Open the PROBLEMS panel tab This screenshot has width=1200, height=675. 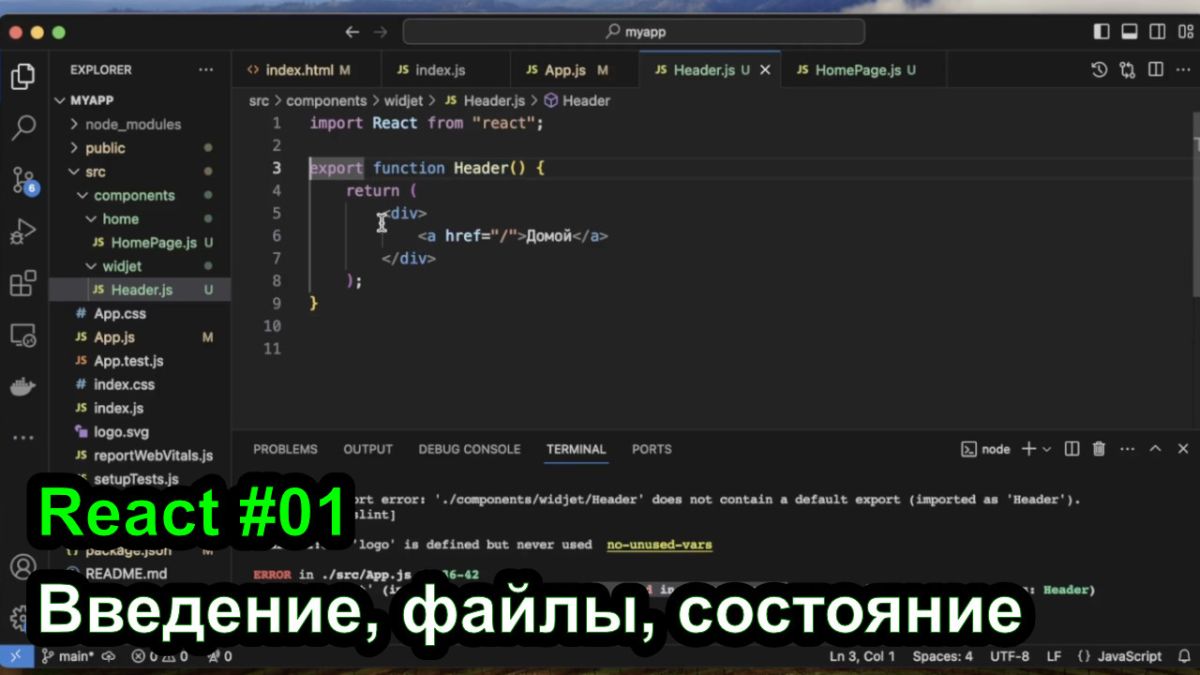click(285, 449)
